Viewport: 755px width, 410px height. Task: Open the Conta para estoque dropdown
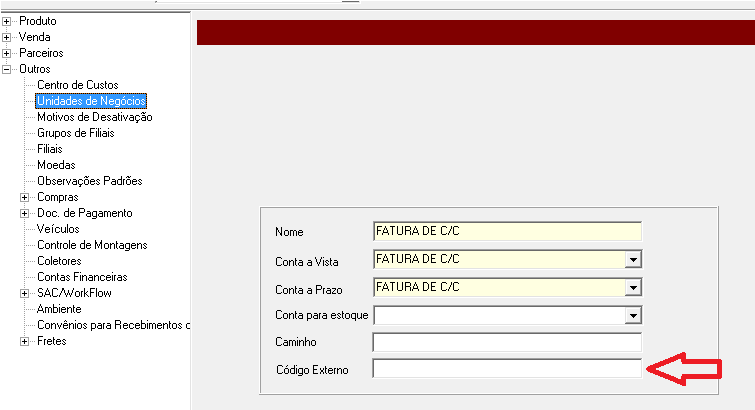click(633, 316)
